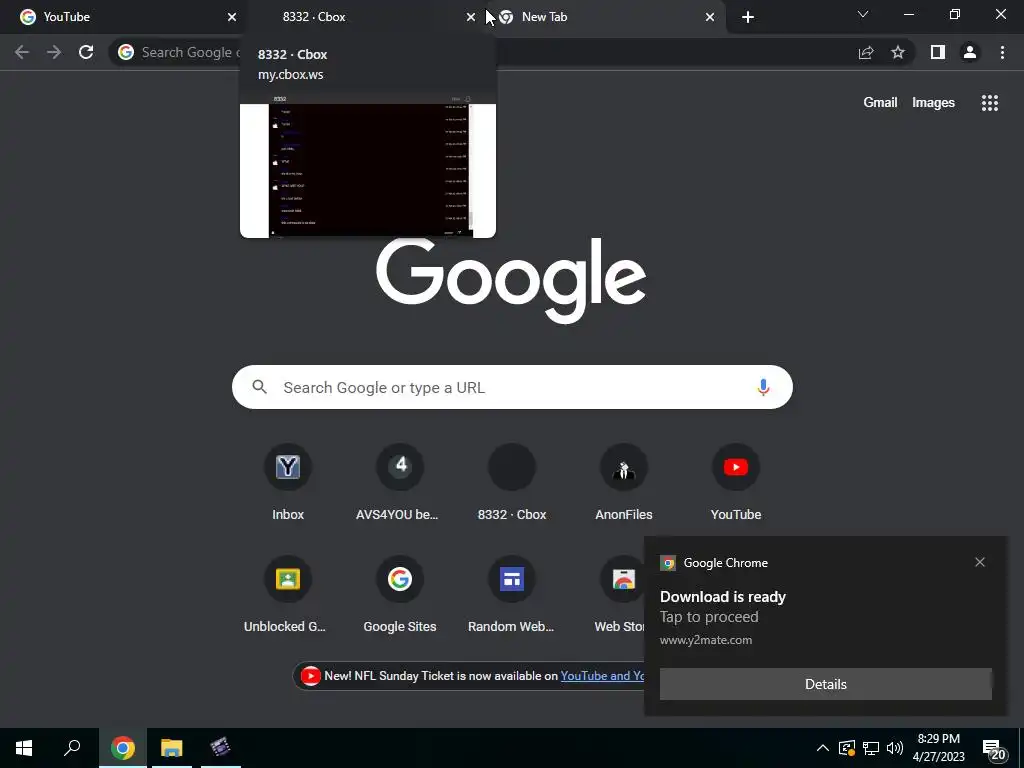The width and height of the screenshot is (1024, 768).
Task: Close the YouTube tab
Action: [x=232, y=17]
